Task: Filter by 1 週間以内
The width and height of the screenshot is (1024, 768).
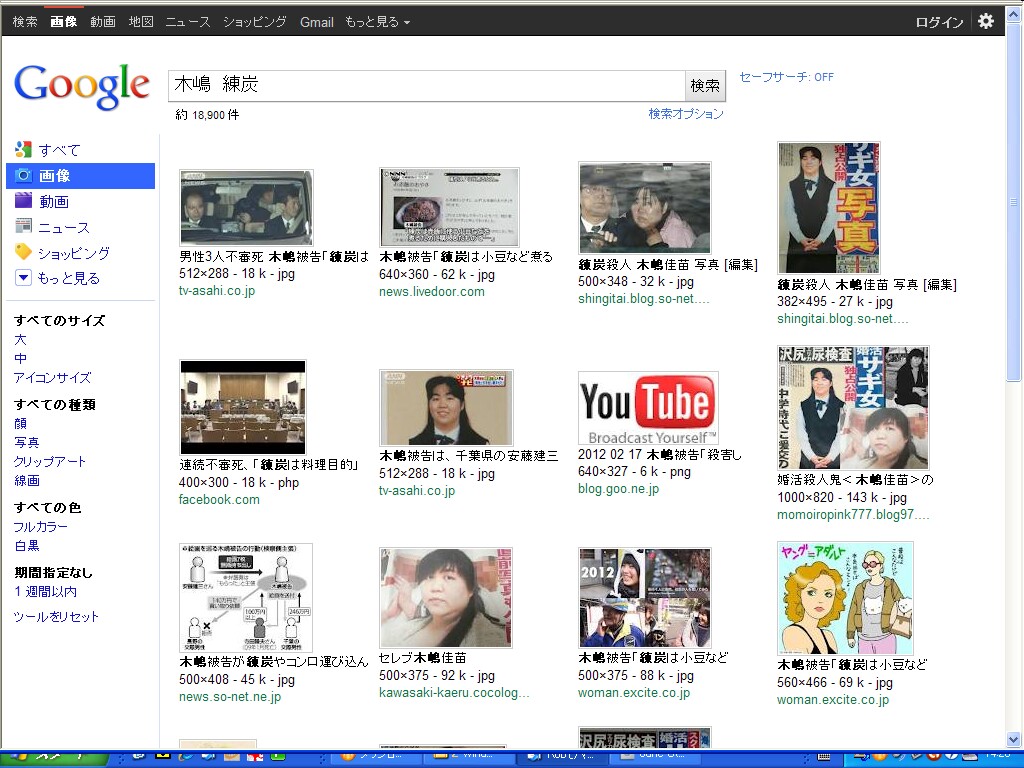Action: [x=45, y=592]
